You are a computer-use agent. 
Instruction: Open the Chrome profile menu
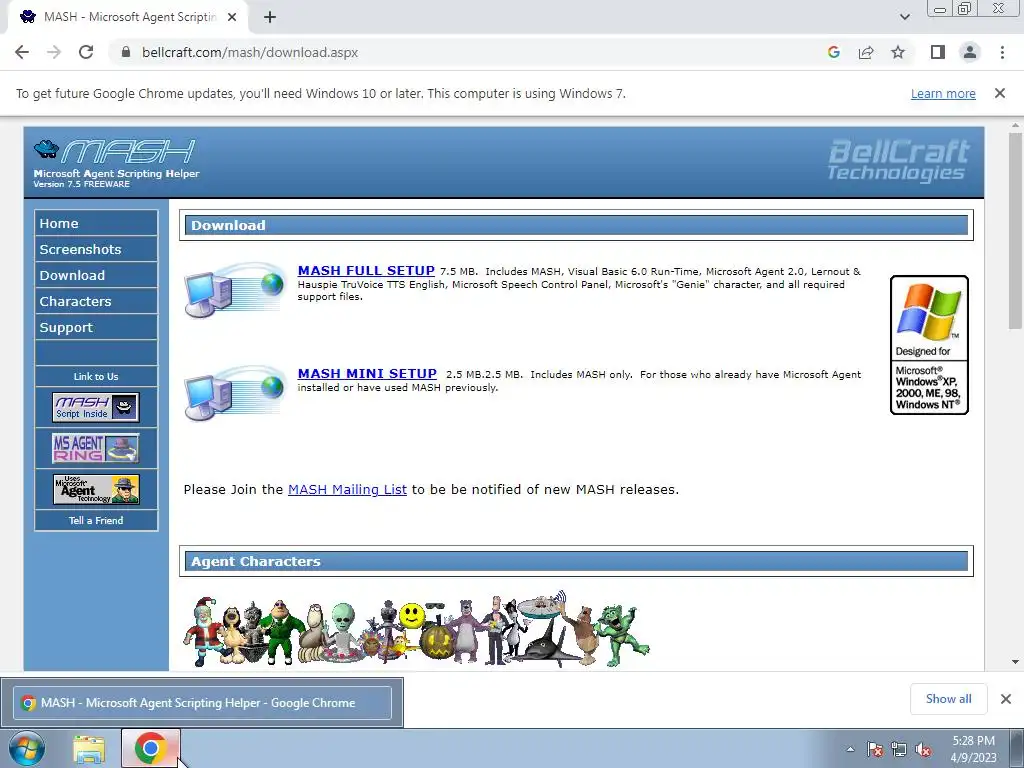coord(970,52)
